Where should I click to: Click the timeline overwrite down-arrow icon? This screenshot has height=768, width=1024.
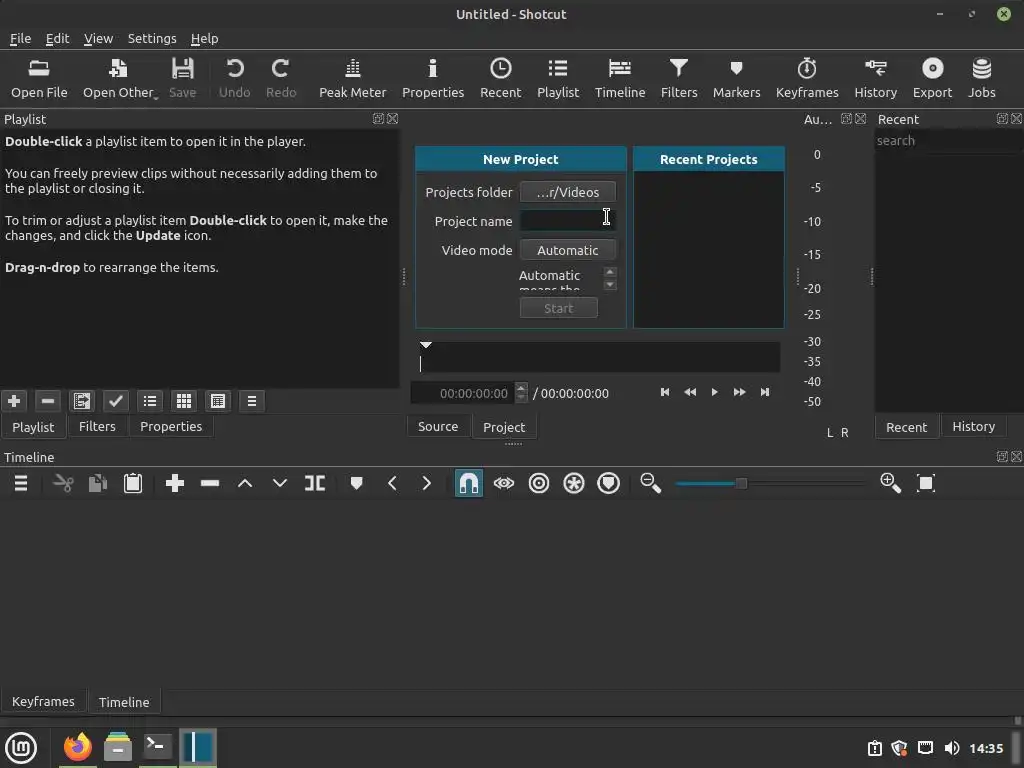[280, 483]
